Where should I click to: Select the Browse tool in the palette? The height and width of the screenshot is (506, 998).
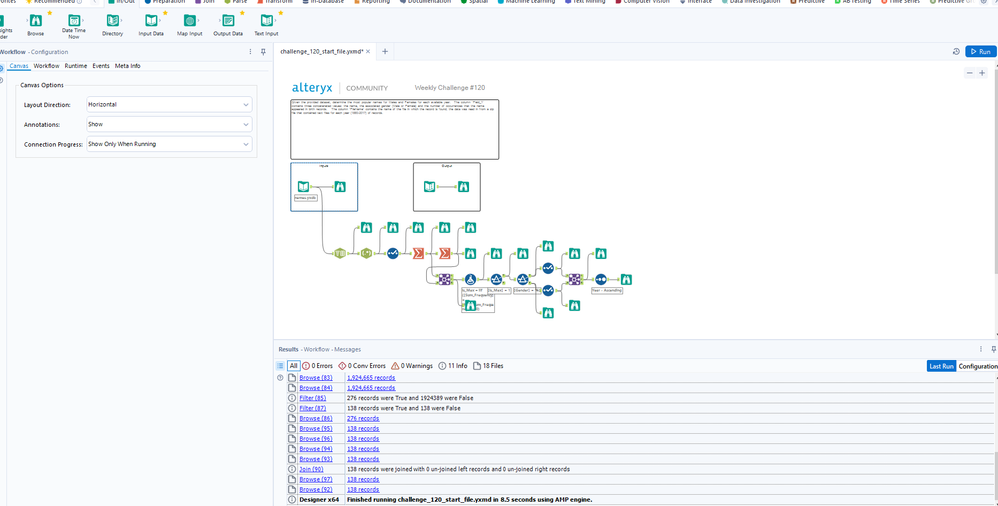coord(36,24)
